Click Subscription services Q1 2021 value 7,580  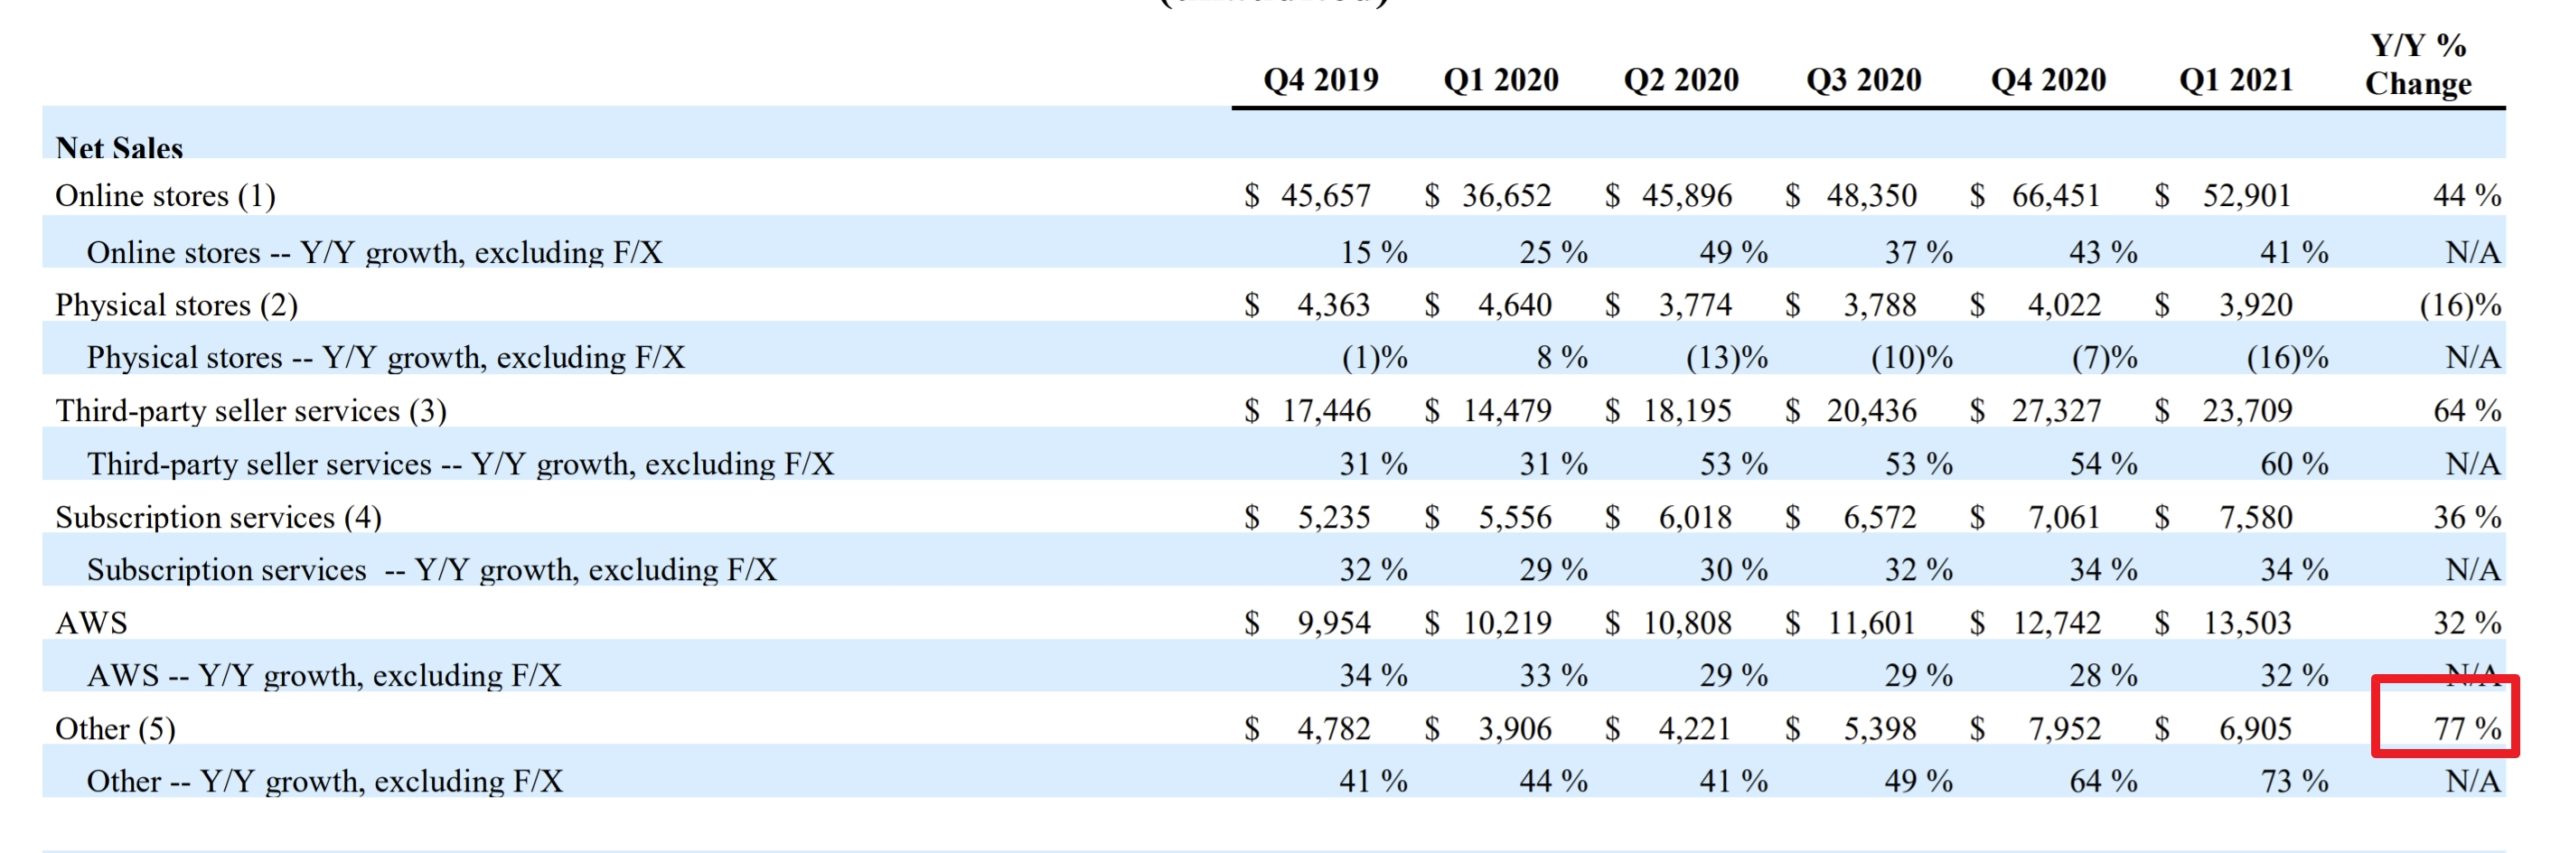(x=2255, y=517)
